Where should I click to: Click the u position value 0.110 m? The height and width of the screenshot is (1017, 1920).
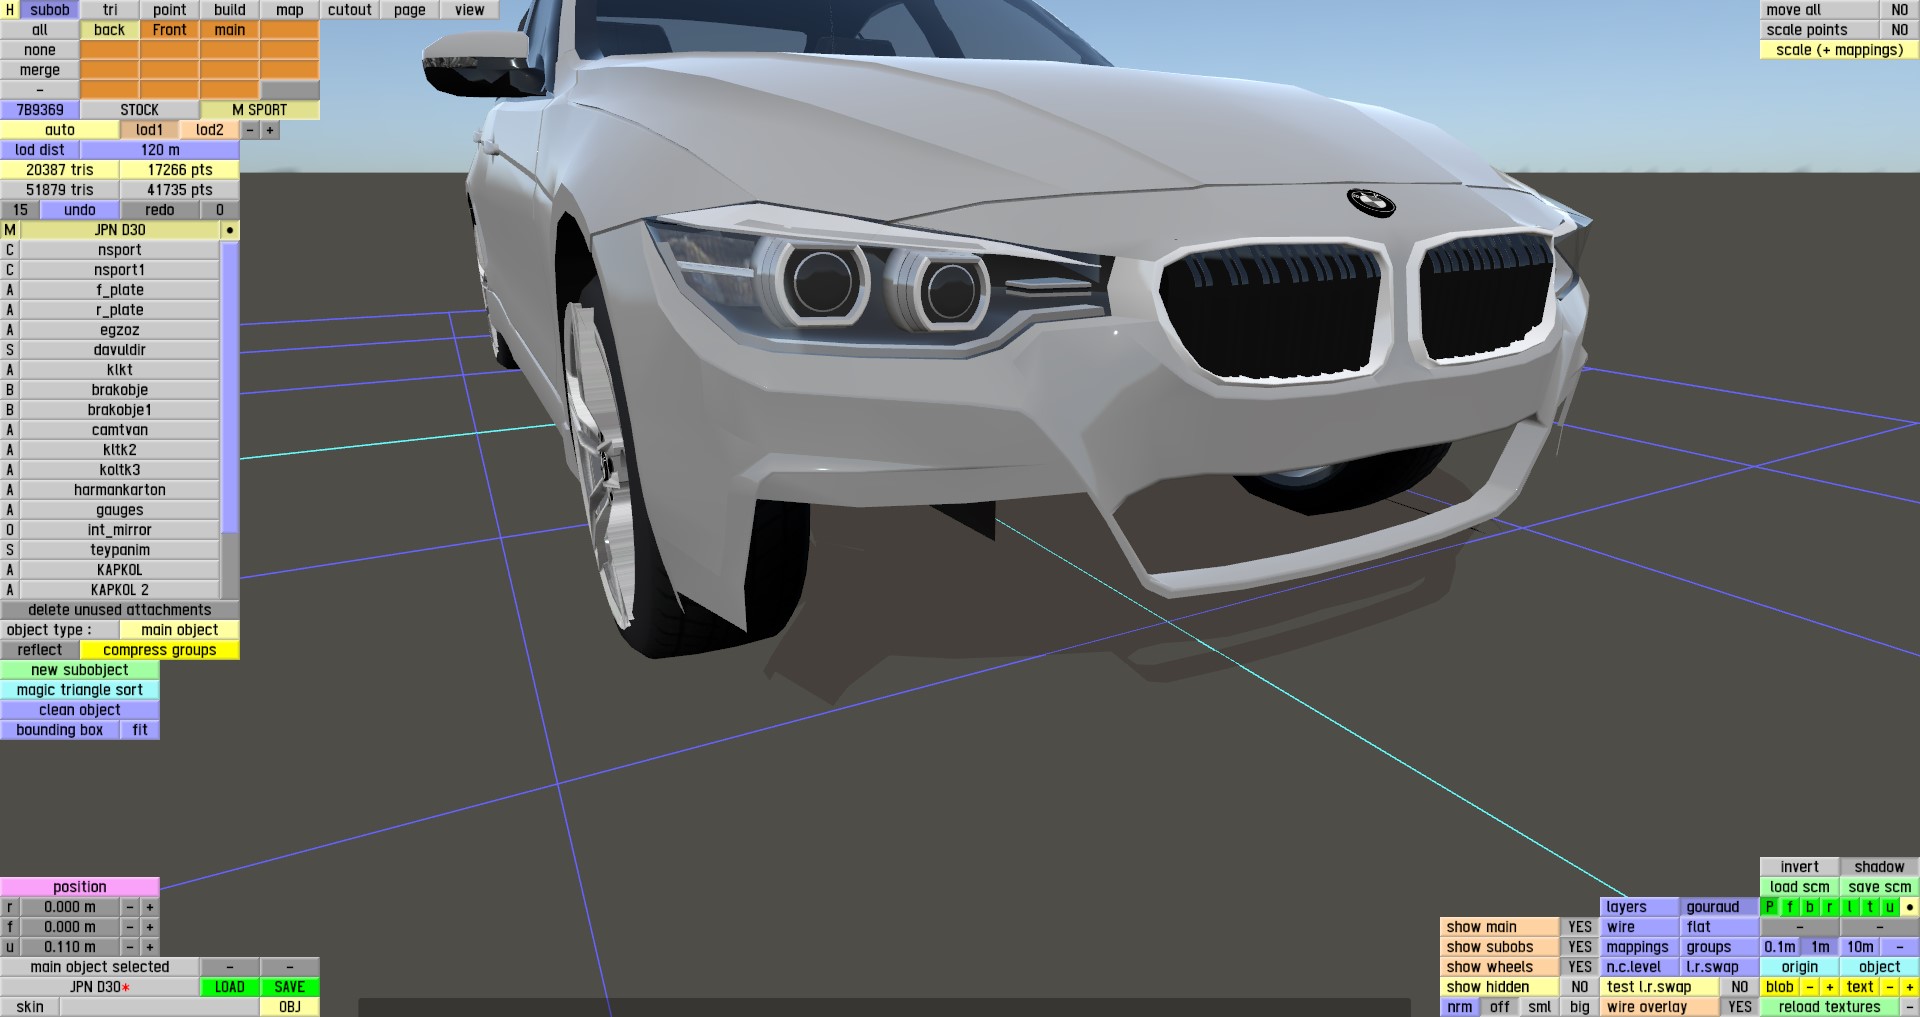70,947
